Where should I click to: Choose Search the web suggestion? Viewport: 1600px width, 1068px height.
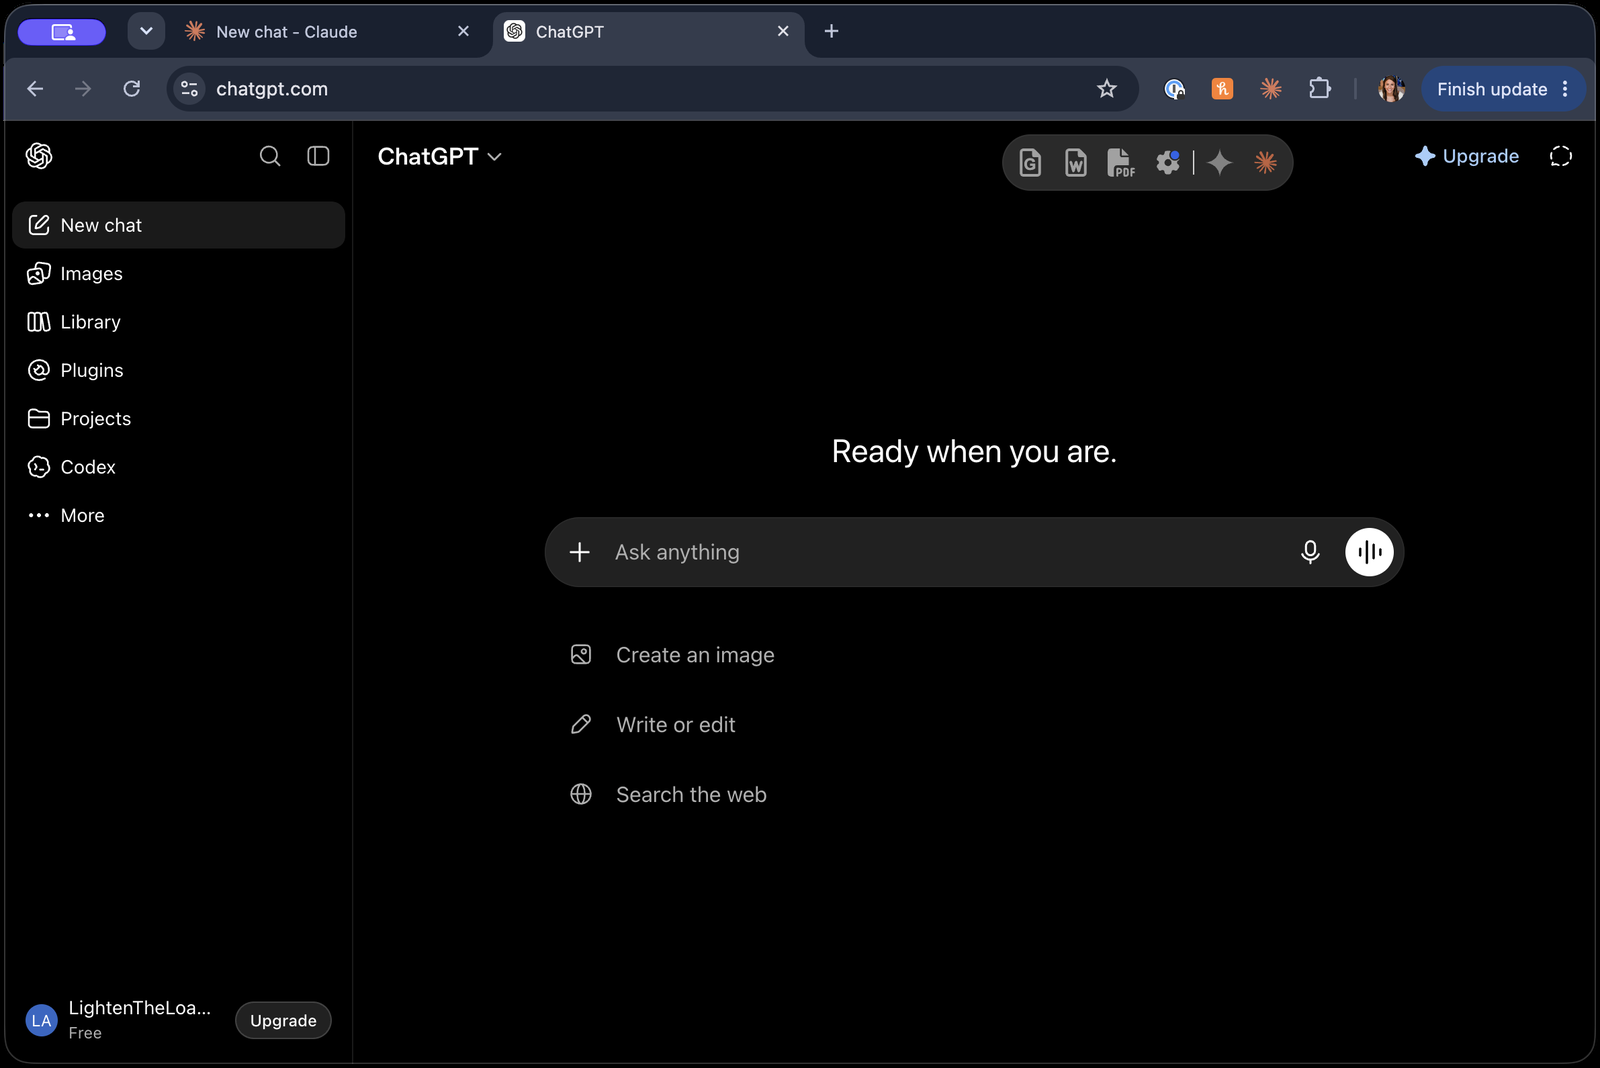691,795
